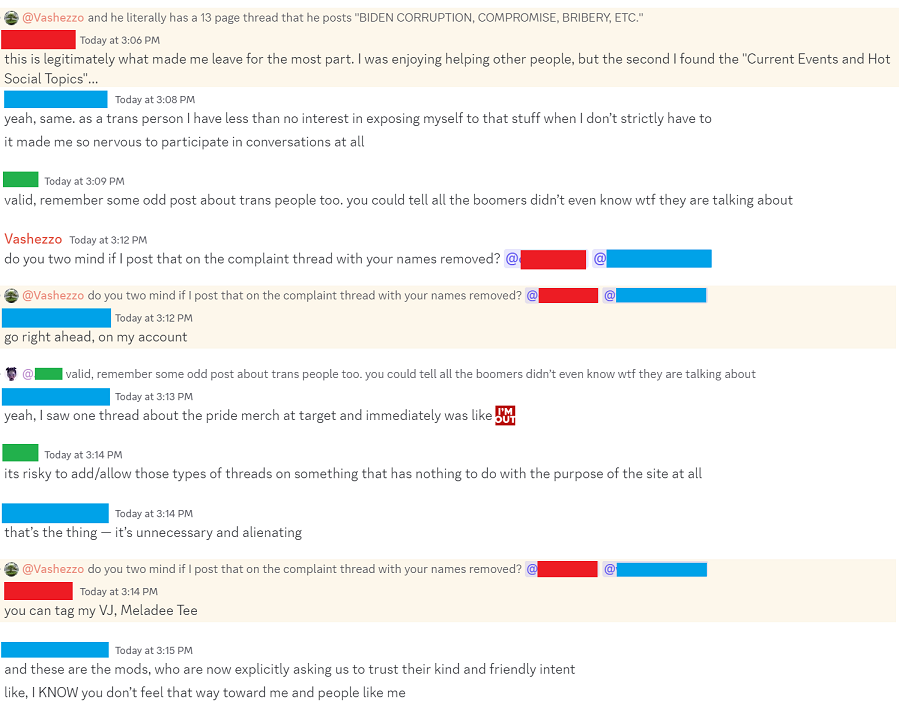Click the blue-redacted @mention in Vashezzo's message
This screenshot has width=899, height=714.
tap(652, 259)
